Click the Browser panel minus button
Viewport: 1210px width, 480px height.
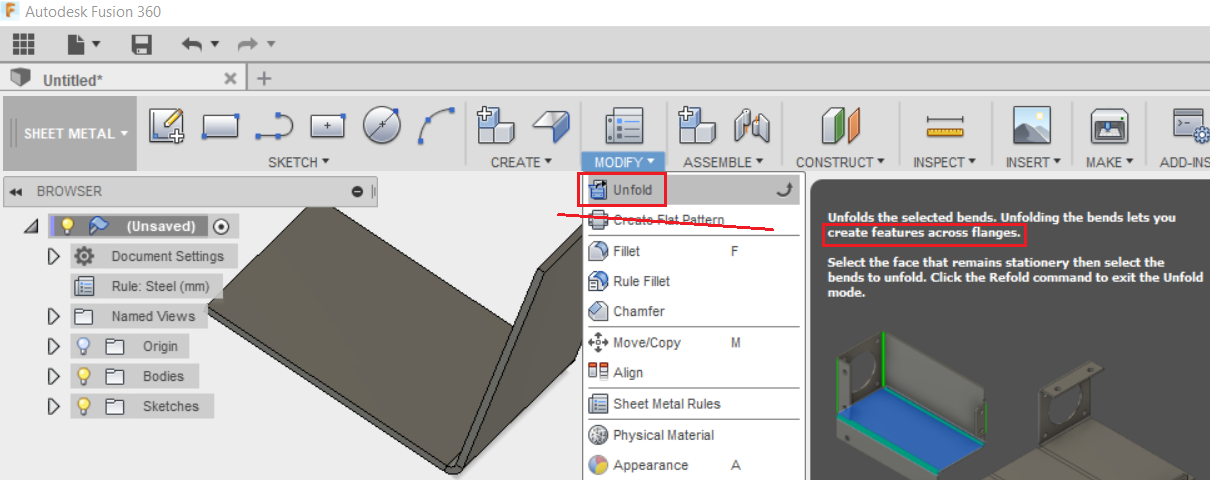point(357,191)
